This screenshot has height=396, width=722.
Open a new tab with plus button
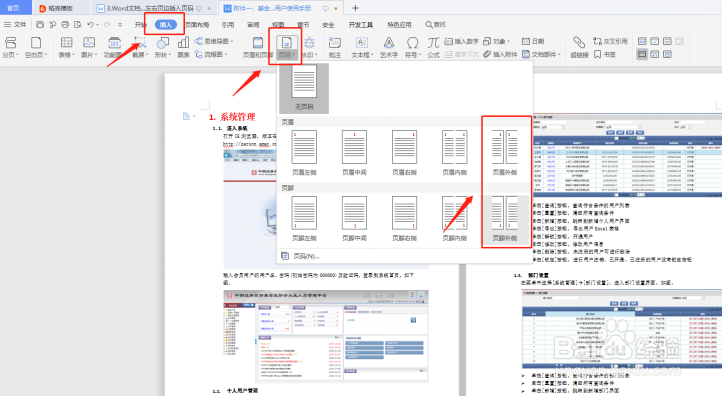click(x=355, y=8)
